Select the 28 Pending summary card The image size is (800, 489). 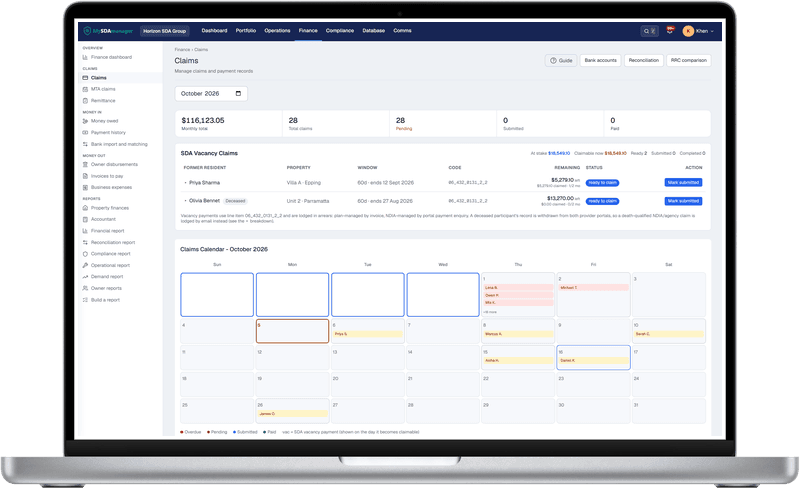(x=443, y=124)
